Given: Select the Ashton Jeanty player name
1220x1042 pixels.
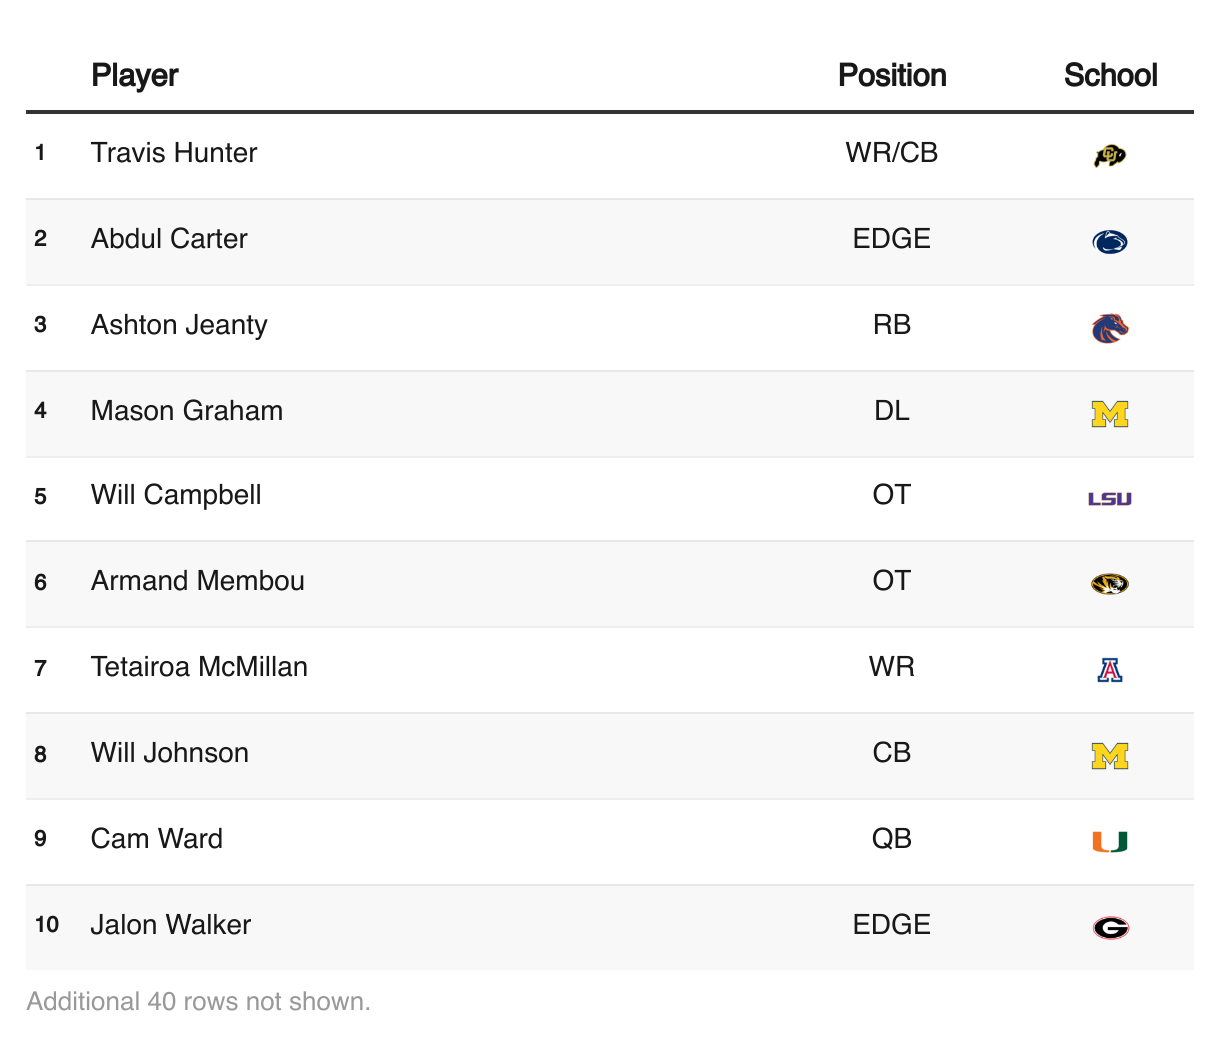Looking at the screenshot, I should tap(179, 325).
